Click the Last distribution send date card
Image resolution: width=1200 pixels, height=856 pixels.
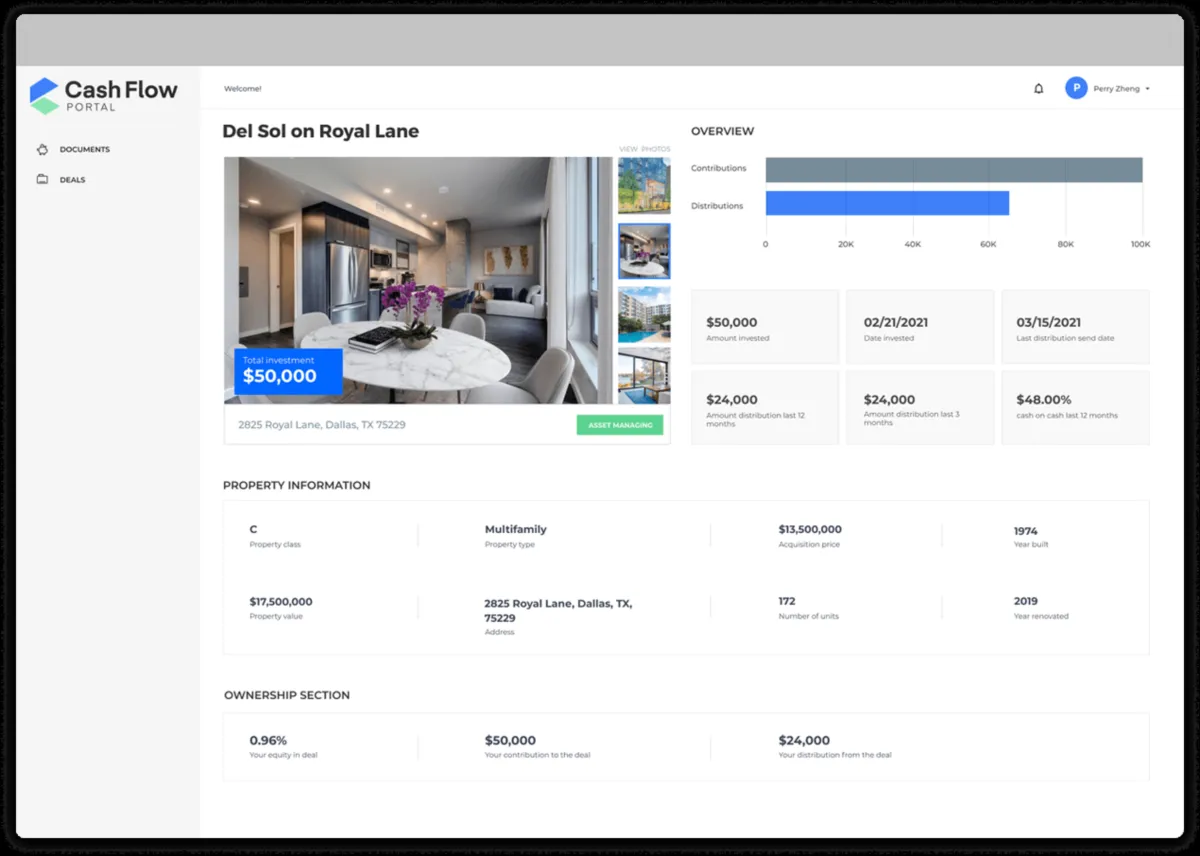tap(1075, 326)
